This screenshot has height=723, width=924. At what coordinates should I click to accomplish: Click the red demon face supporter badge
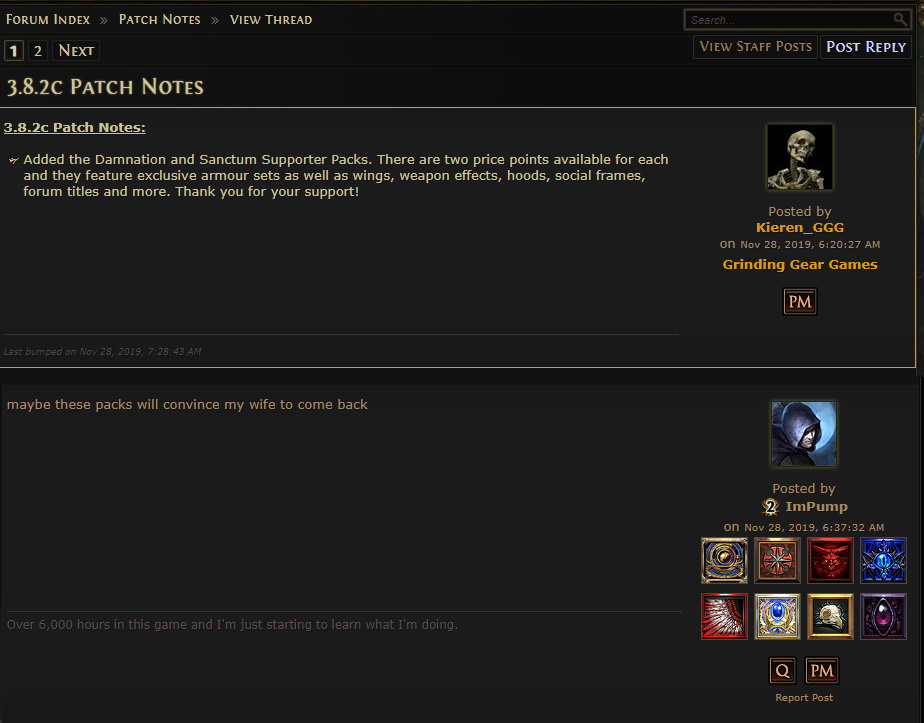pos(830,560)
